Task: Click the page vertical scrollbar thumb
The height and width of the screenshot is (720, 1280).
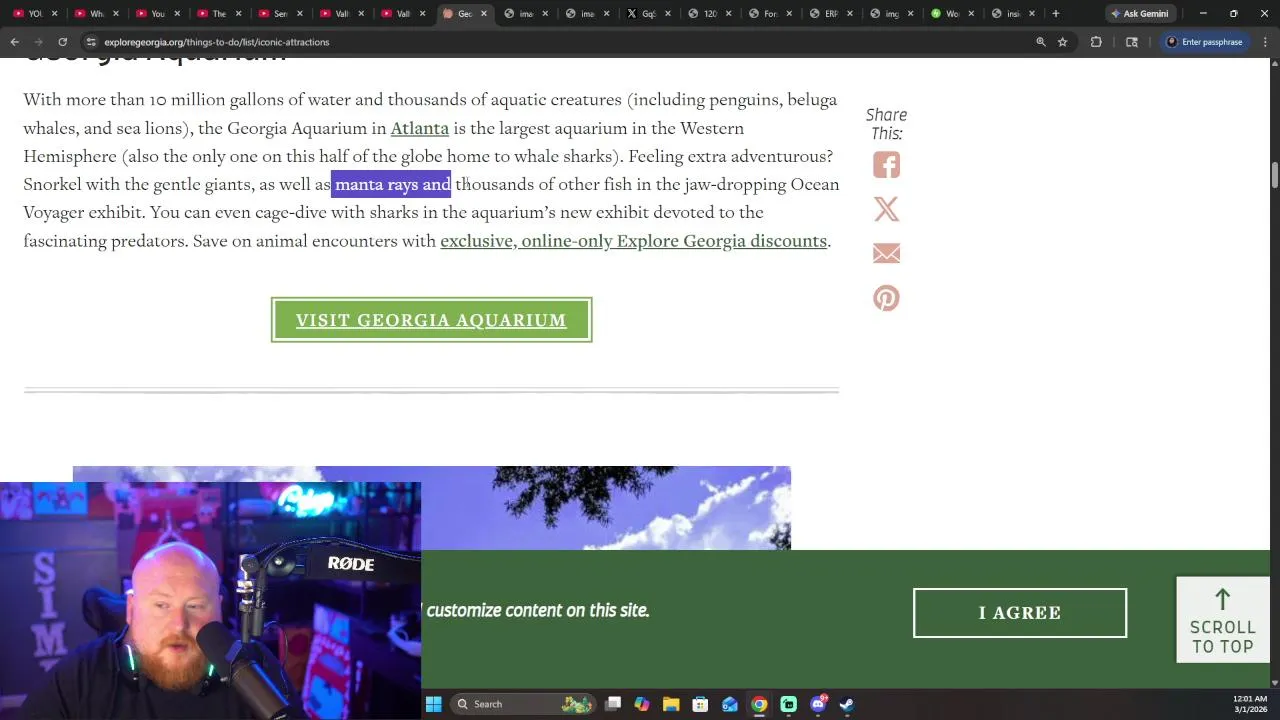Action: (x=1274, y=174)
